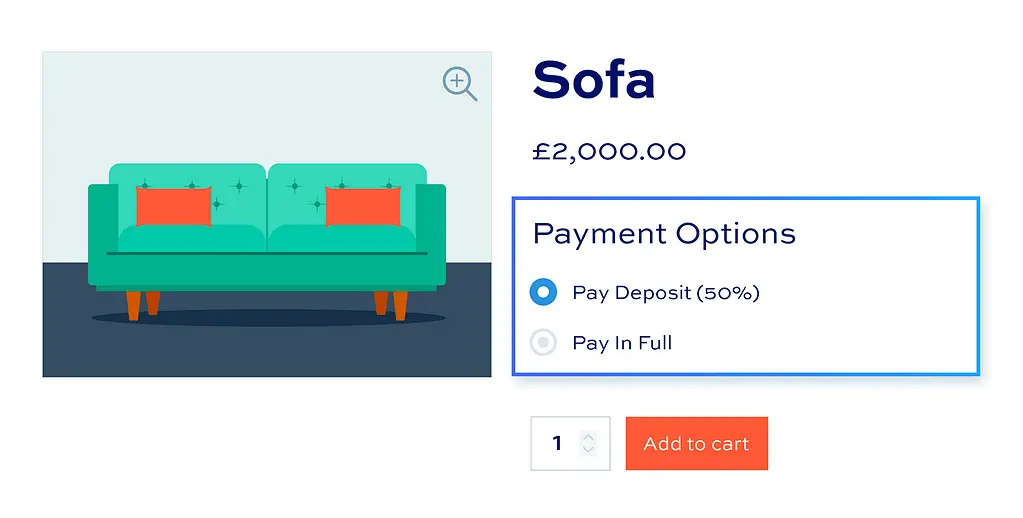Choose the Pay In Full radio button
Image resolution: width=1023 pixels, height=518 pixels.
click(x=543, y=343)
